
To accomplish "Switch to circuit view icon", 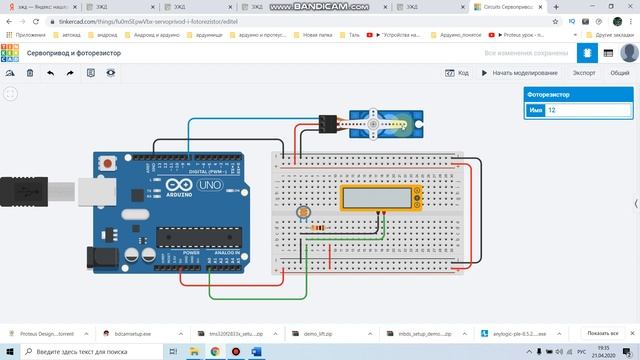I will (587, 53).
